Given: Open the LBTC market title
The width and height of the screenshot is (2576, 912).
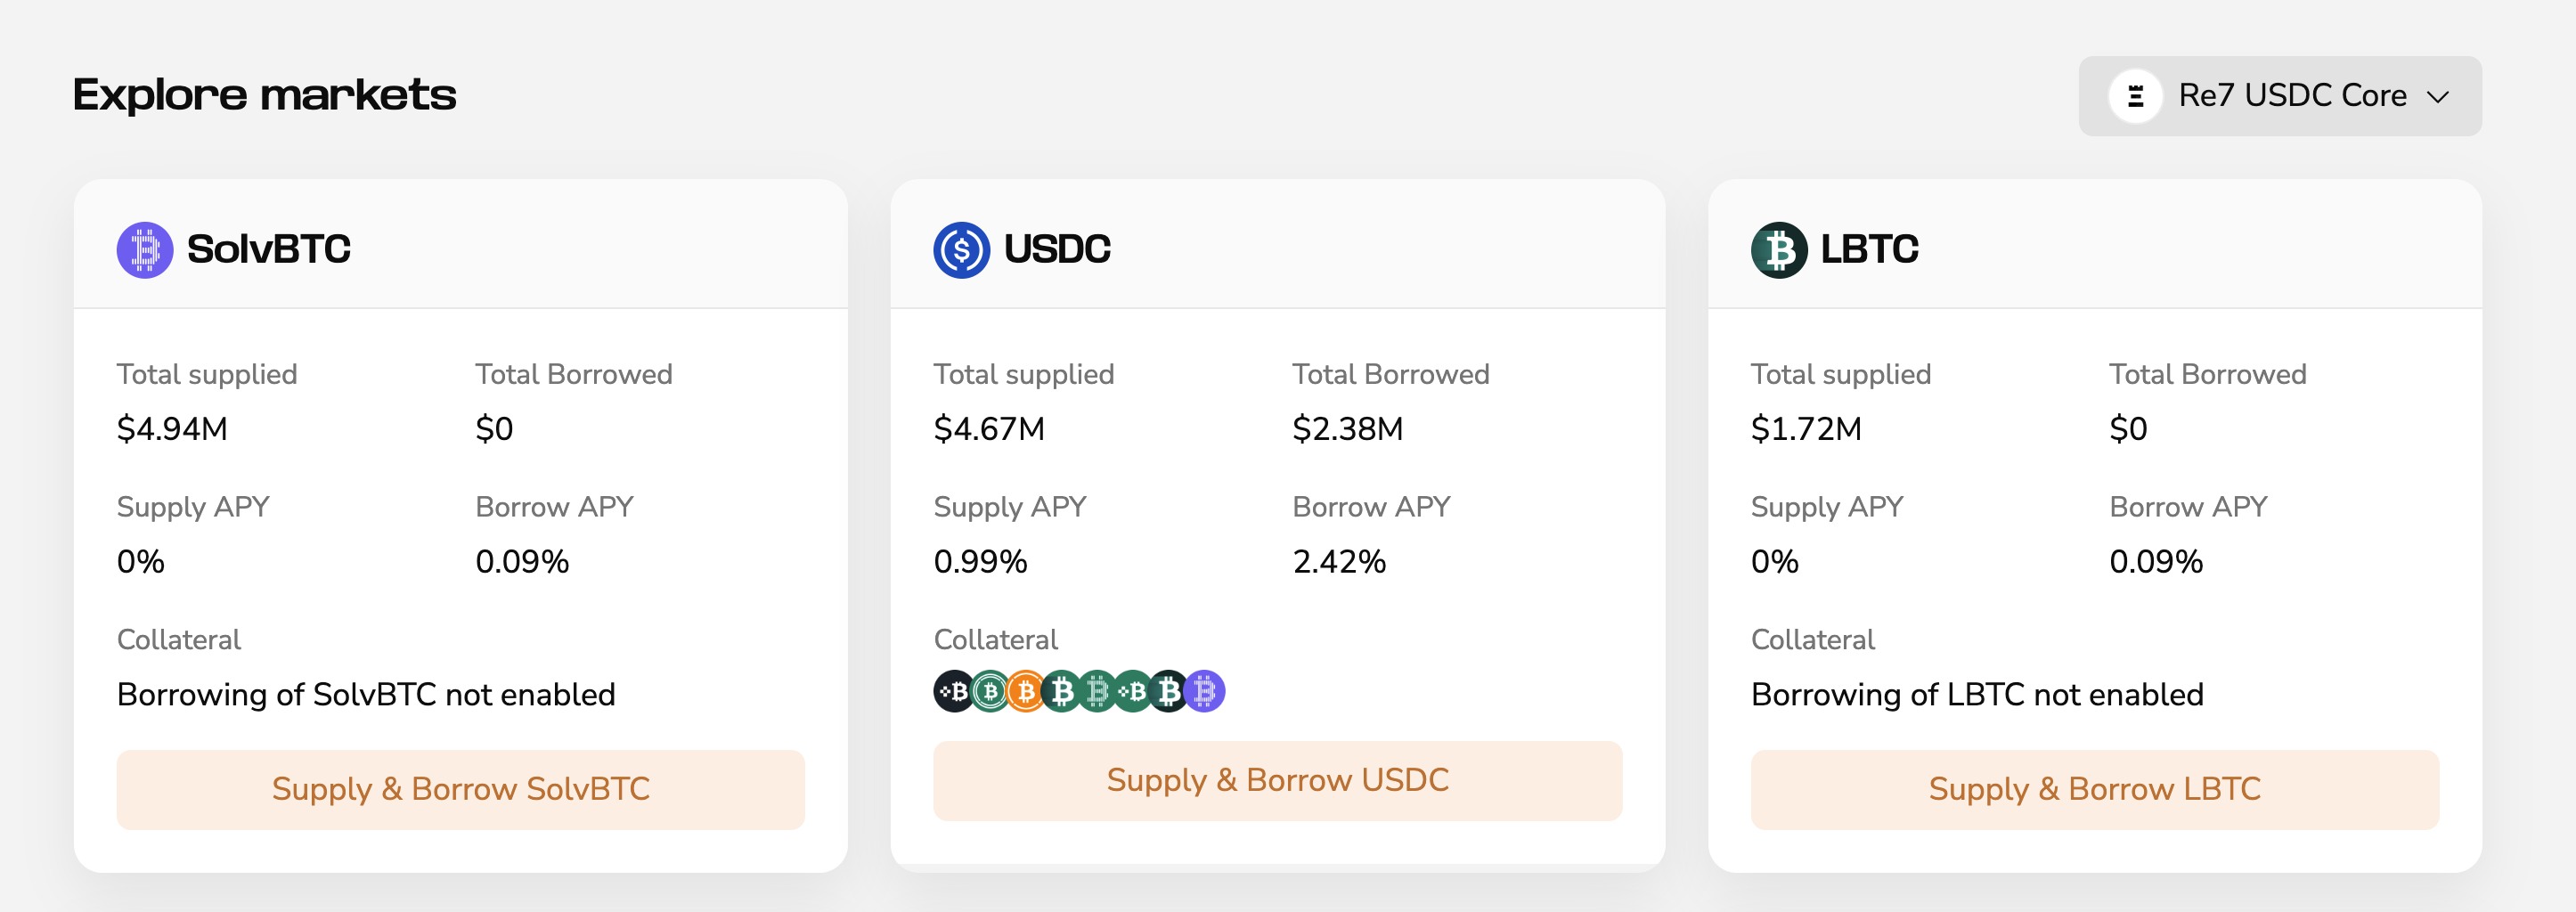Looking at the screenshot, I should 1869,249.
